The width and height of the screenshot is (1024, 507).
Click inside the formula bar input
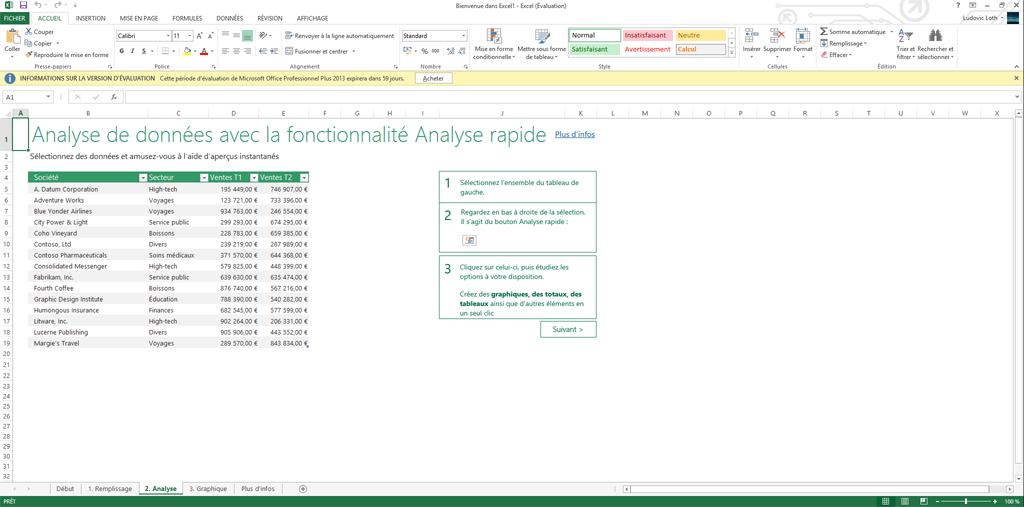point(571,97)
